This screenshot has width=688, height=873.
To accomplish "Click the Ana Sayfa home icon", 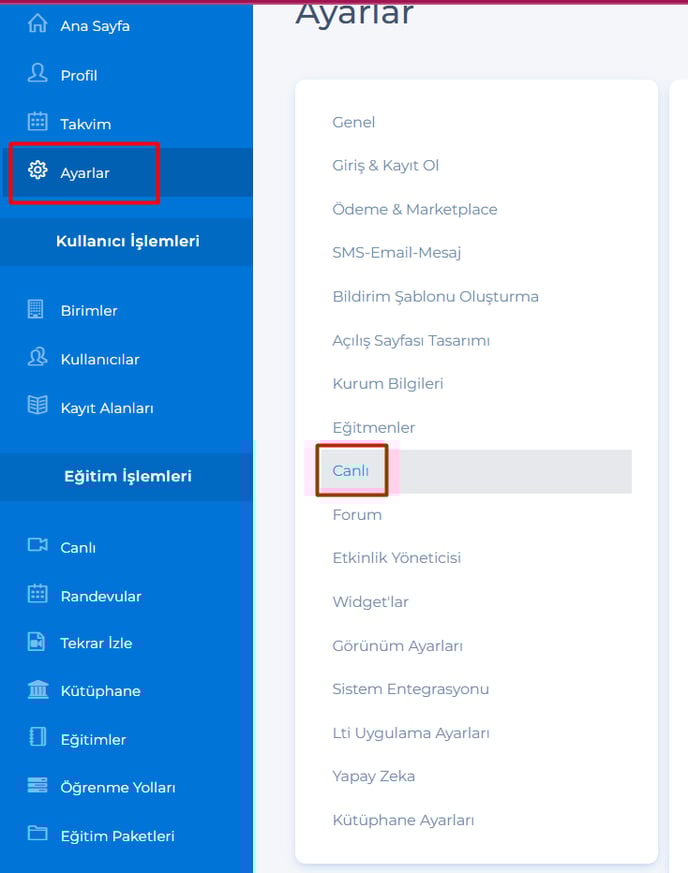I will point(37,23).
